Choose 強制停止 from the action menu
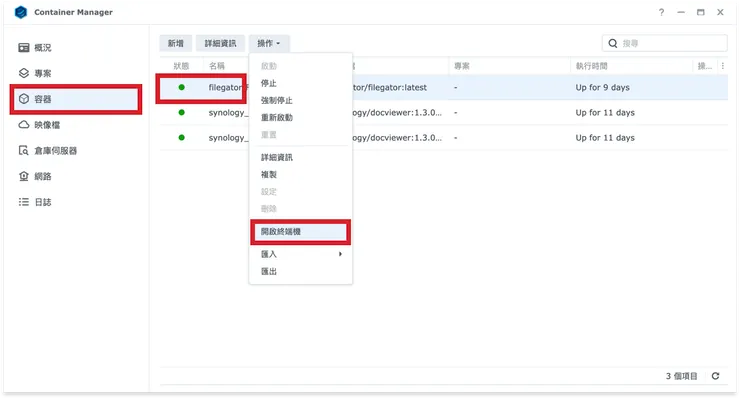This screenshot has height=398, width=740. (301, 101)
